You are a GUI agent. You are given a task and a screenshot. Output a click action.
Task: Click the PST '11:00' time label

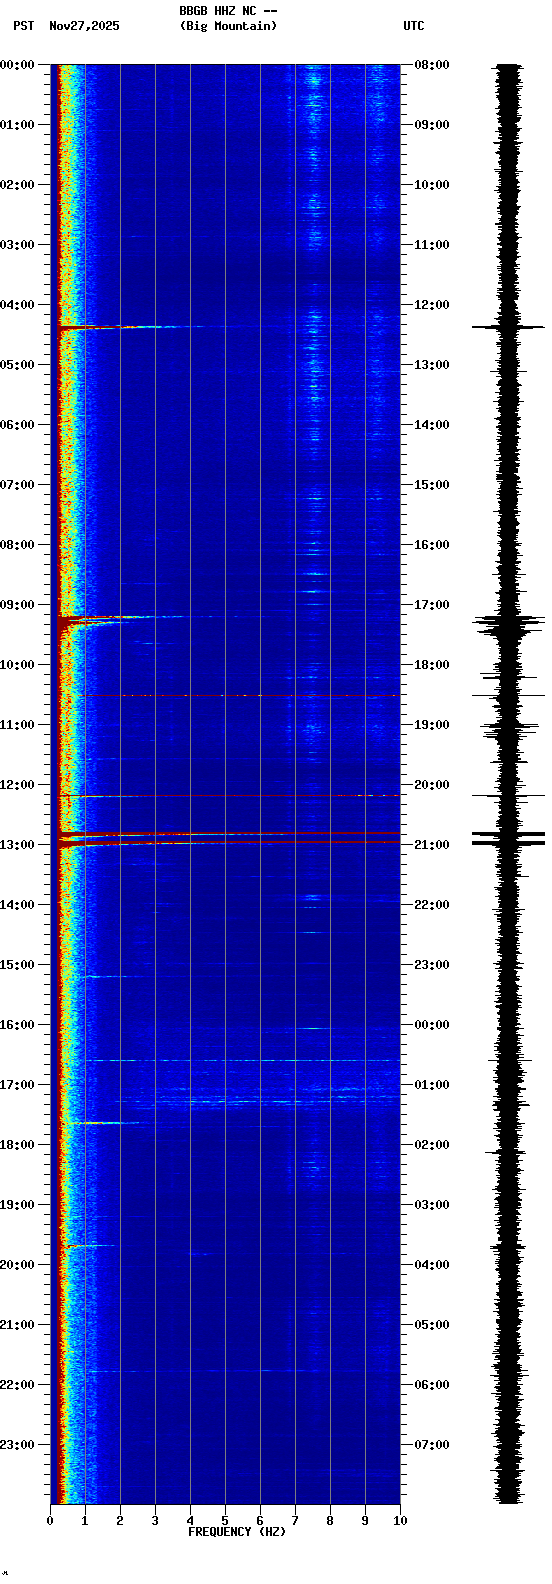[x=17, y=725]
